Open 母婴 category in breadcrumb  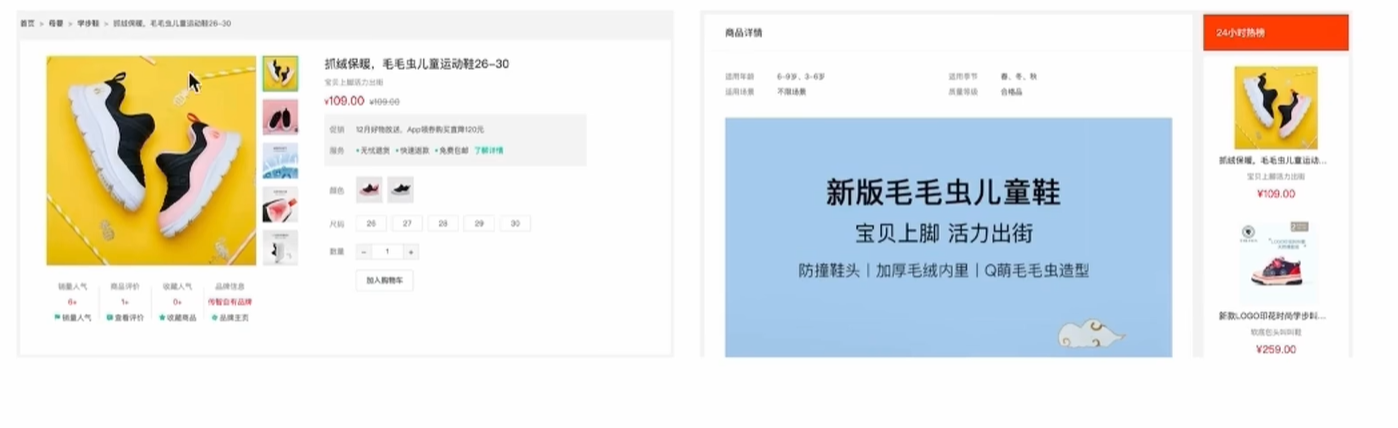tap(56, 22)
